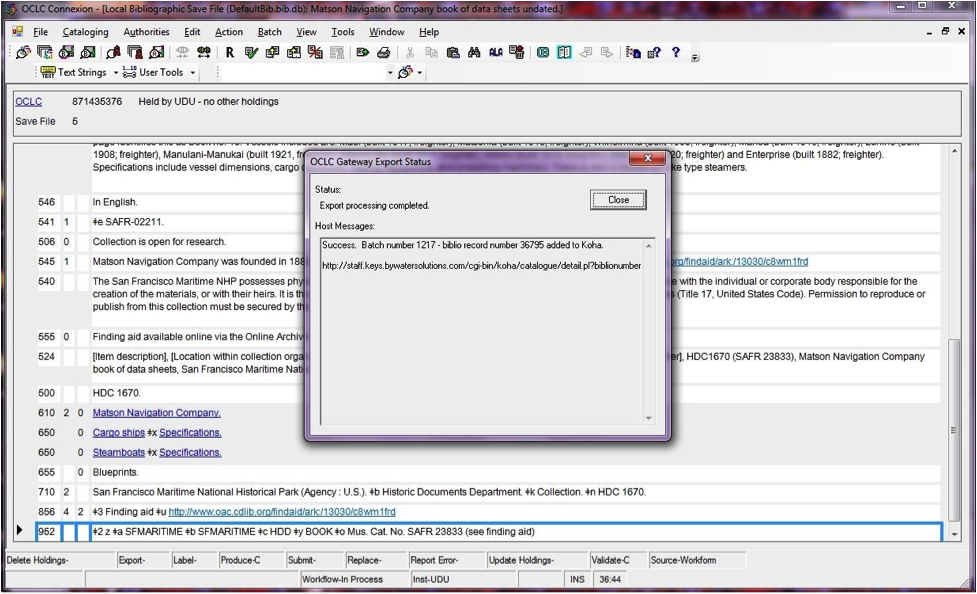This screenshot has height=594, width=977.
Task: Open the Cataloging menu
Action: 85,32
